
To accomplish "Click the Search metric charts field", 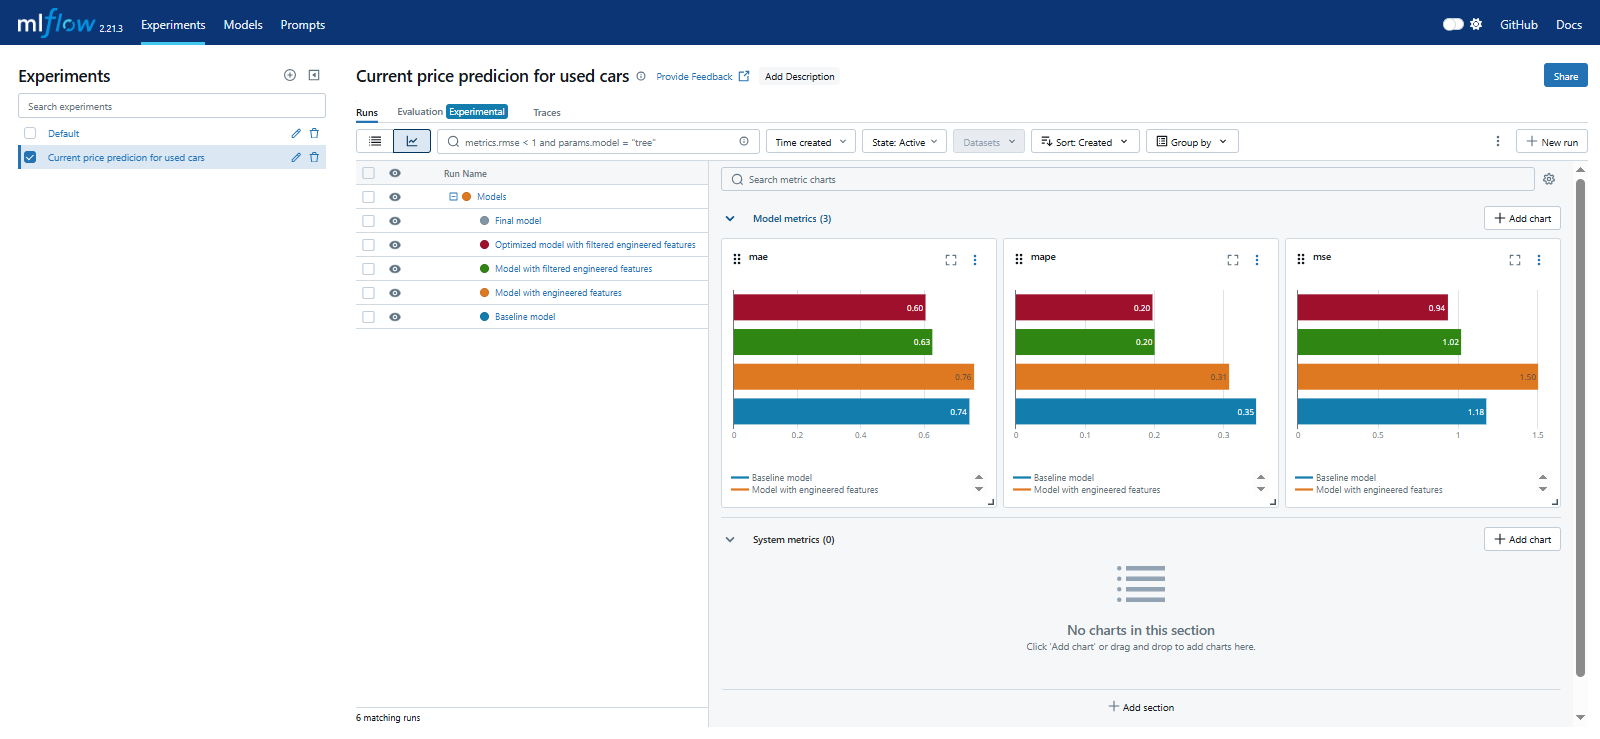I will [x=1128, y=179].
